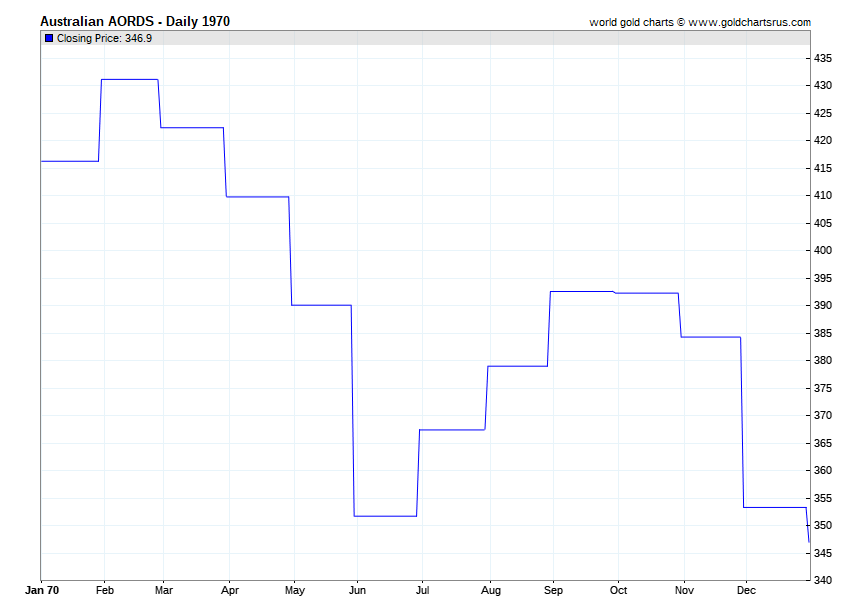Click the 420 y-axis value
This screenshot has width=850, height=616.
[823, 140]
